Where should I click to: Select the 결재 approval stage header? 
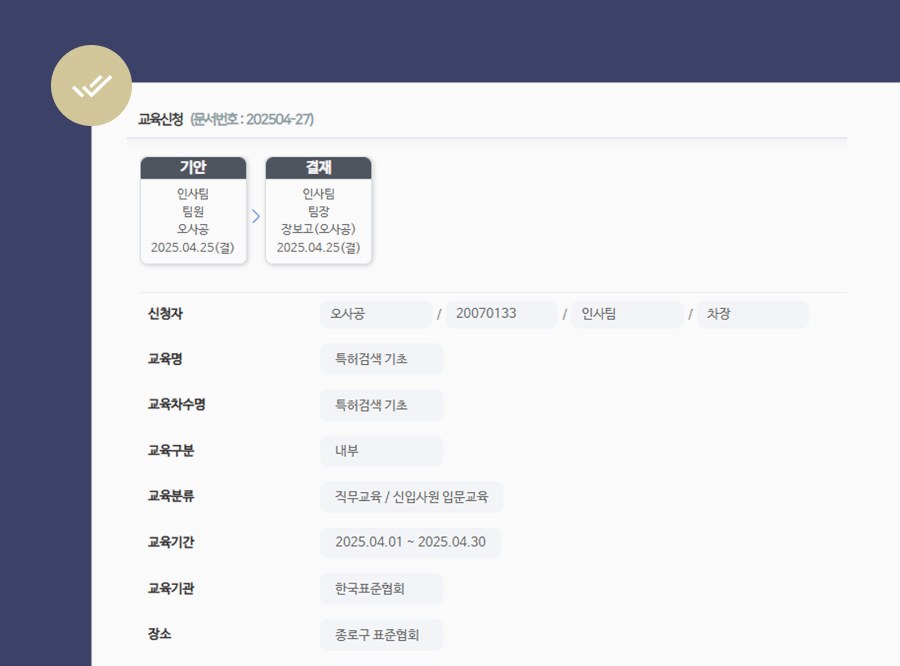[318, 167]
